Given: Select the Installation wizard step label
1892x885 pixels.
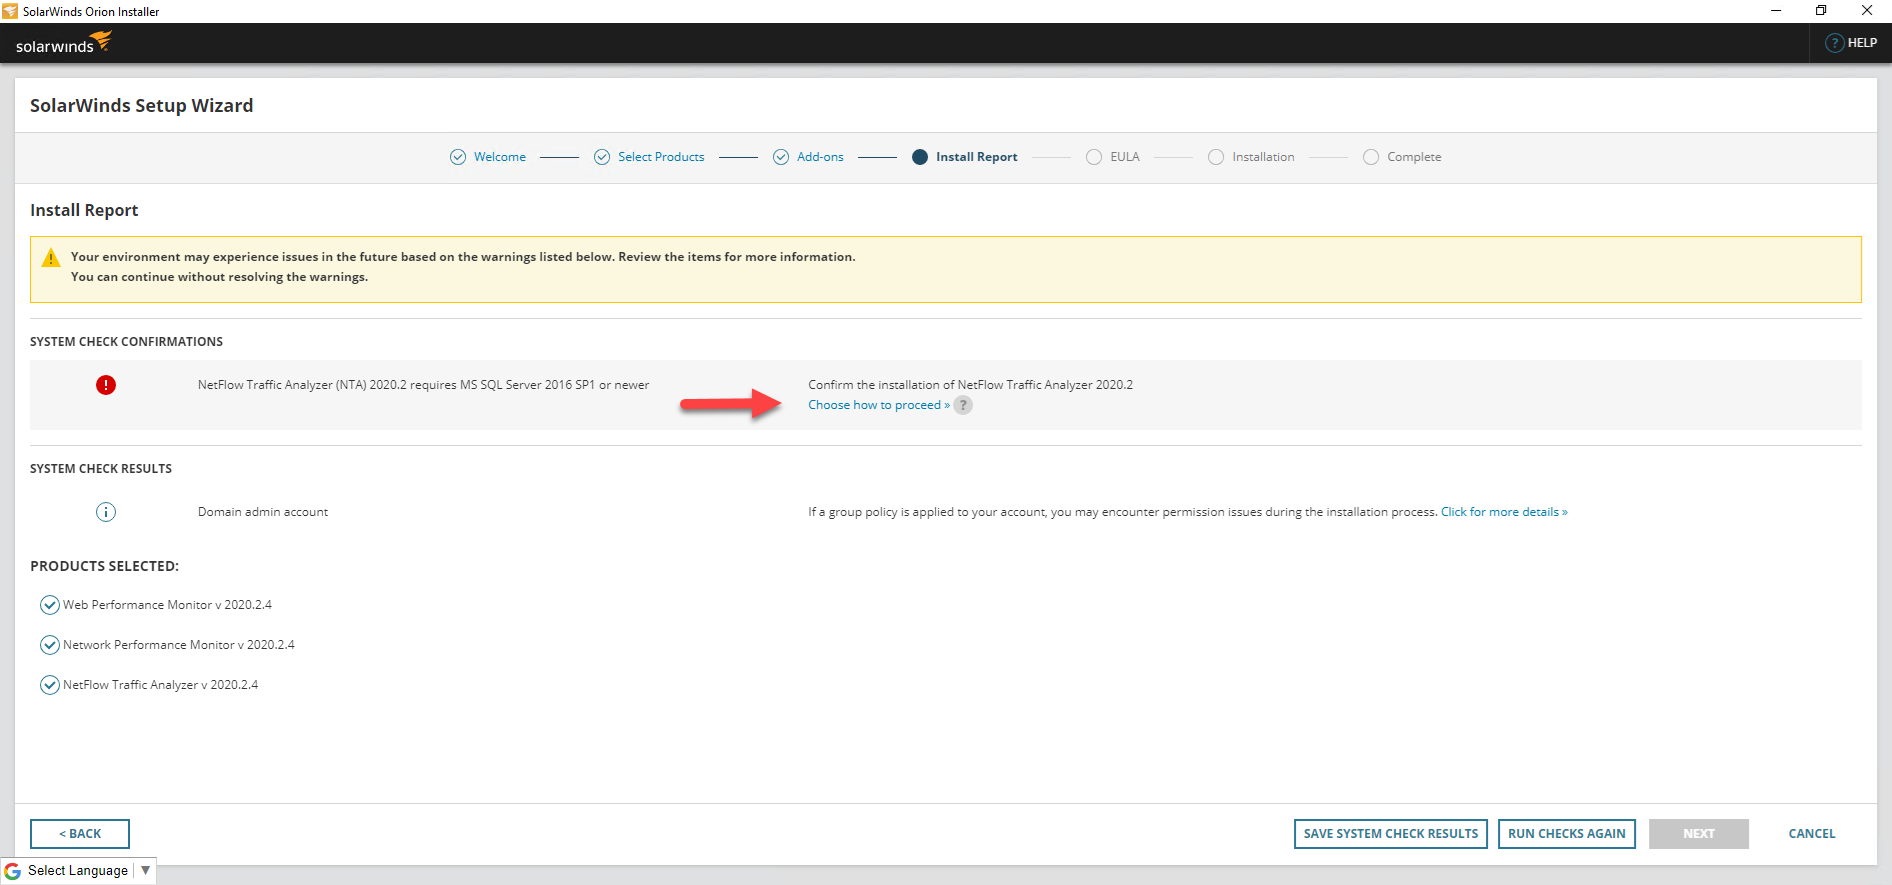Looking at the screenshot, I should 1263,157.
